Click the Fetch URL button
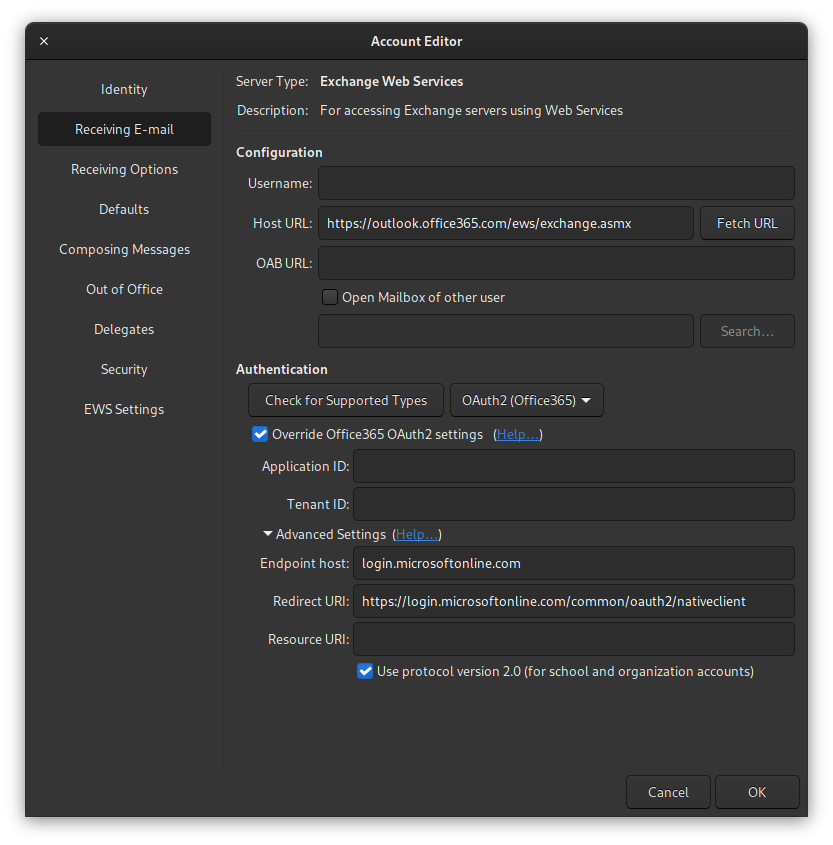The image size is (833, 845). (x=747, y=223)
